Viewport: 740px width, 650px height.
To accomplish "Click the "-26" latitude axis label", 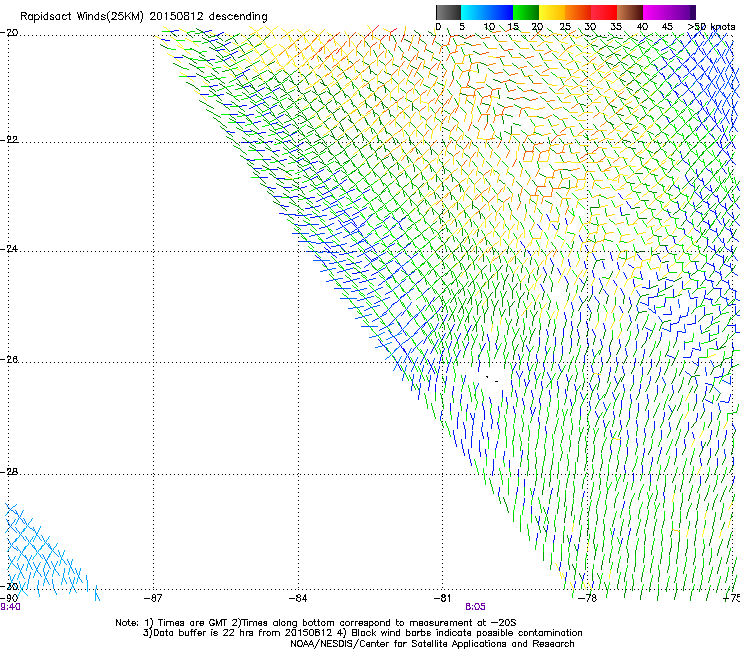I will [x=9, y=360].
